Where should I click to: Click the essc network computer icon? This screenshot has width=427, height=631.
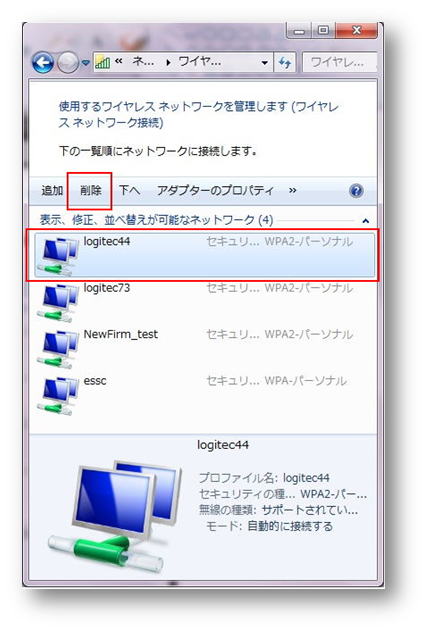57,395
